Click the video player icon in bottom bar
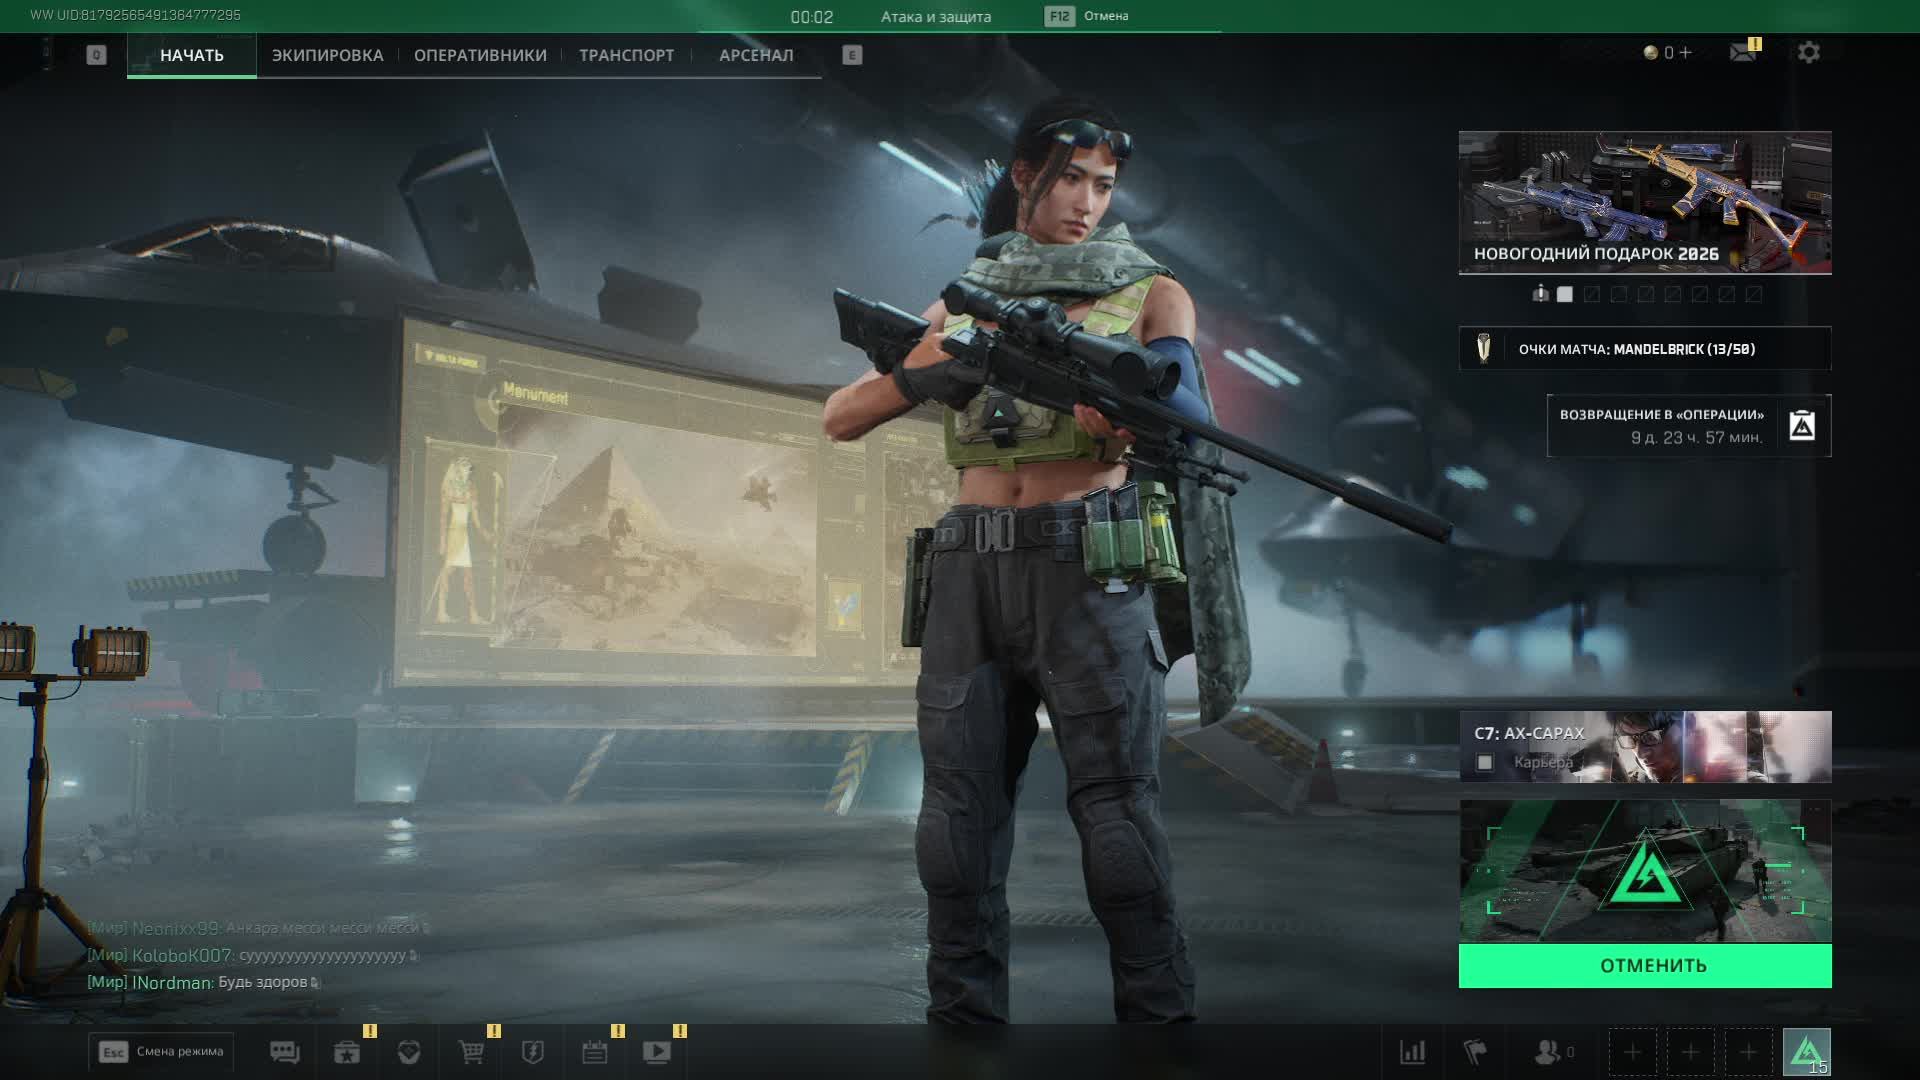Screen dimensions: 1920x1080 [657, 1052]
